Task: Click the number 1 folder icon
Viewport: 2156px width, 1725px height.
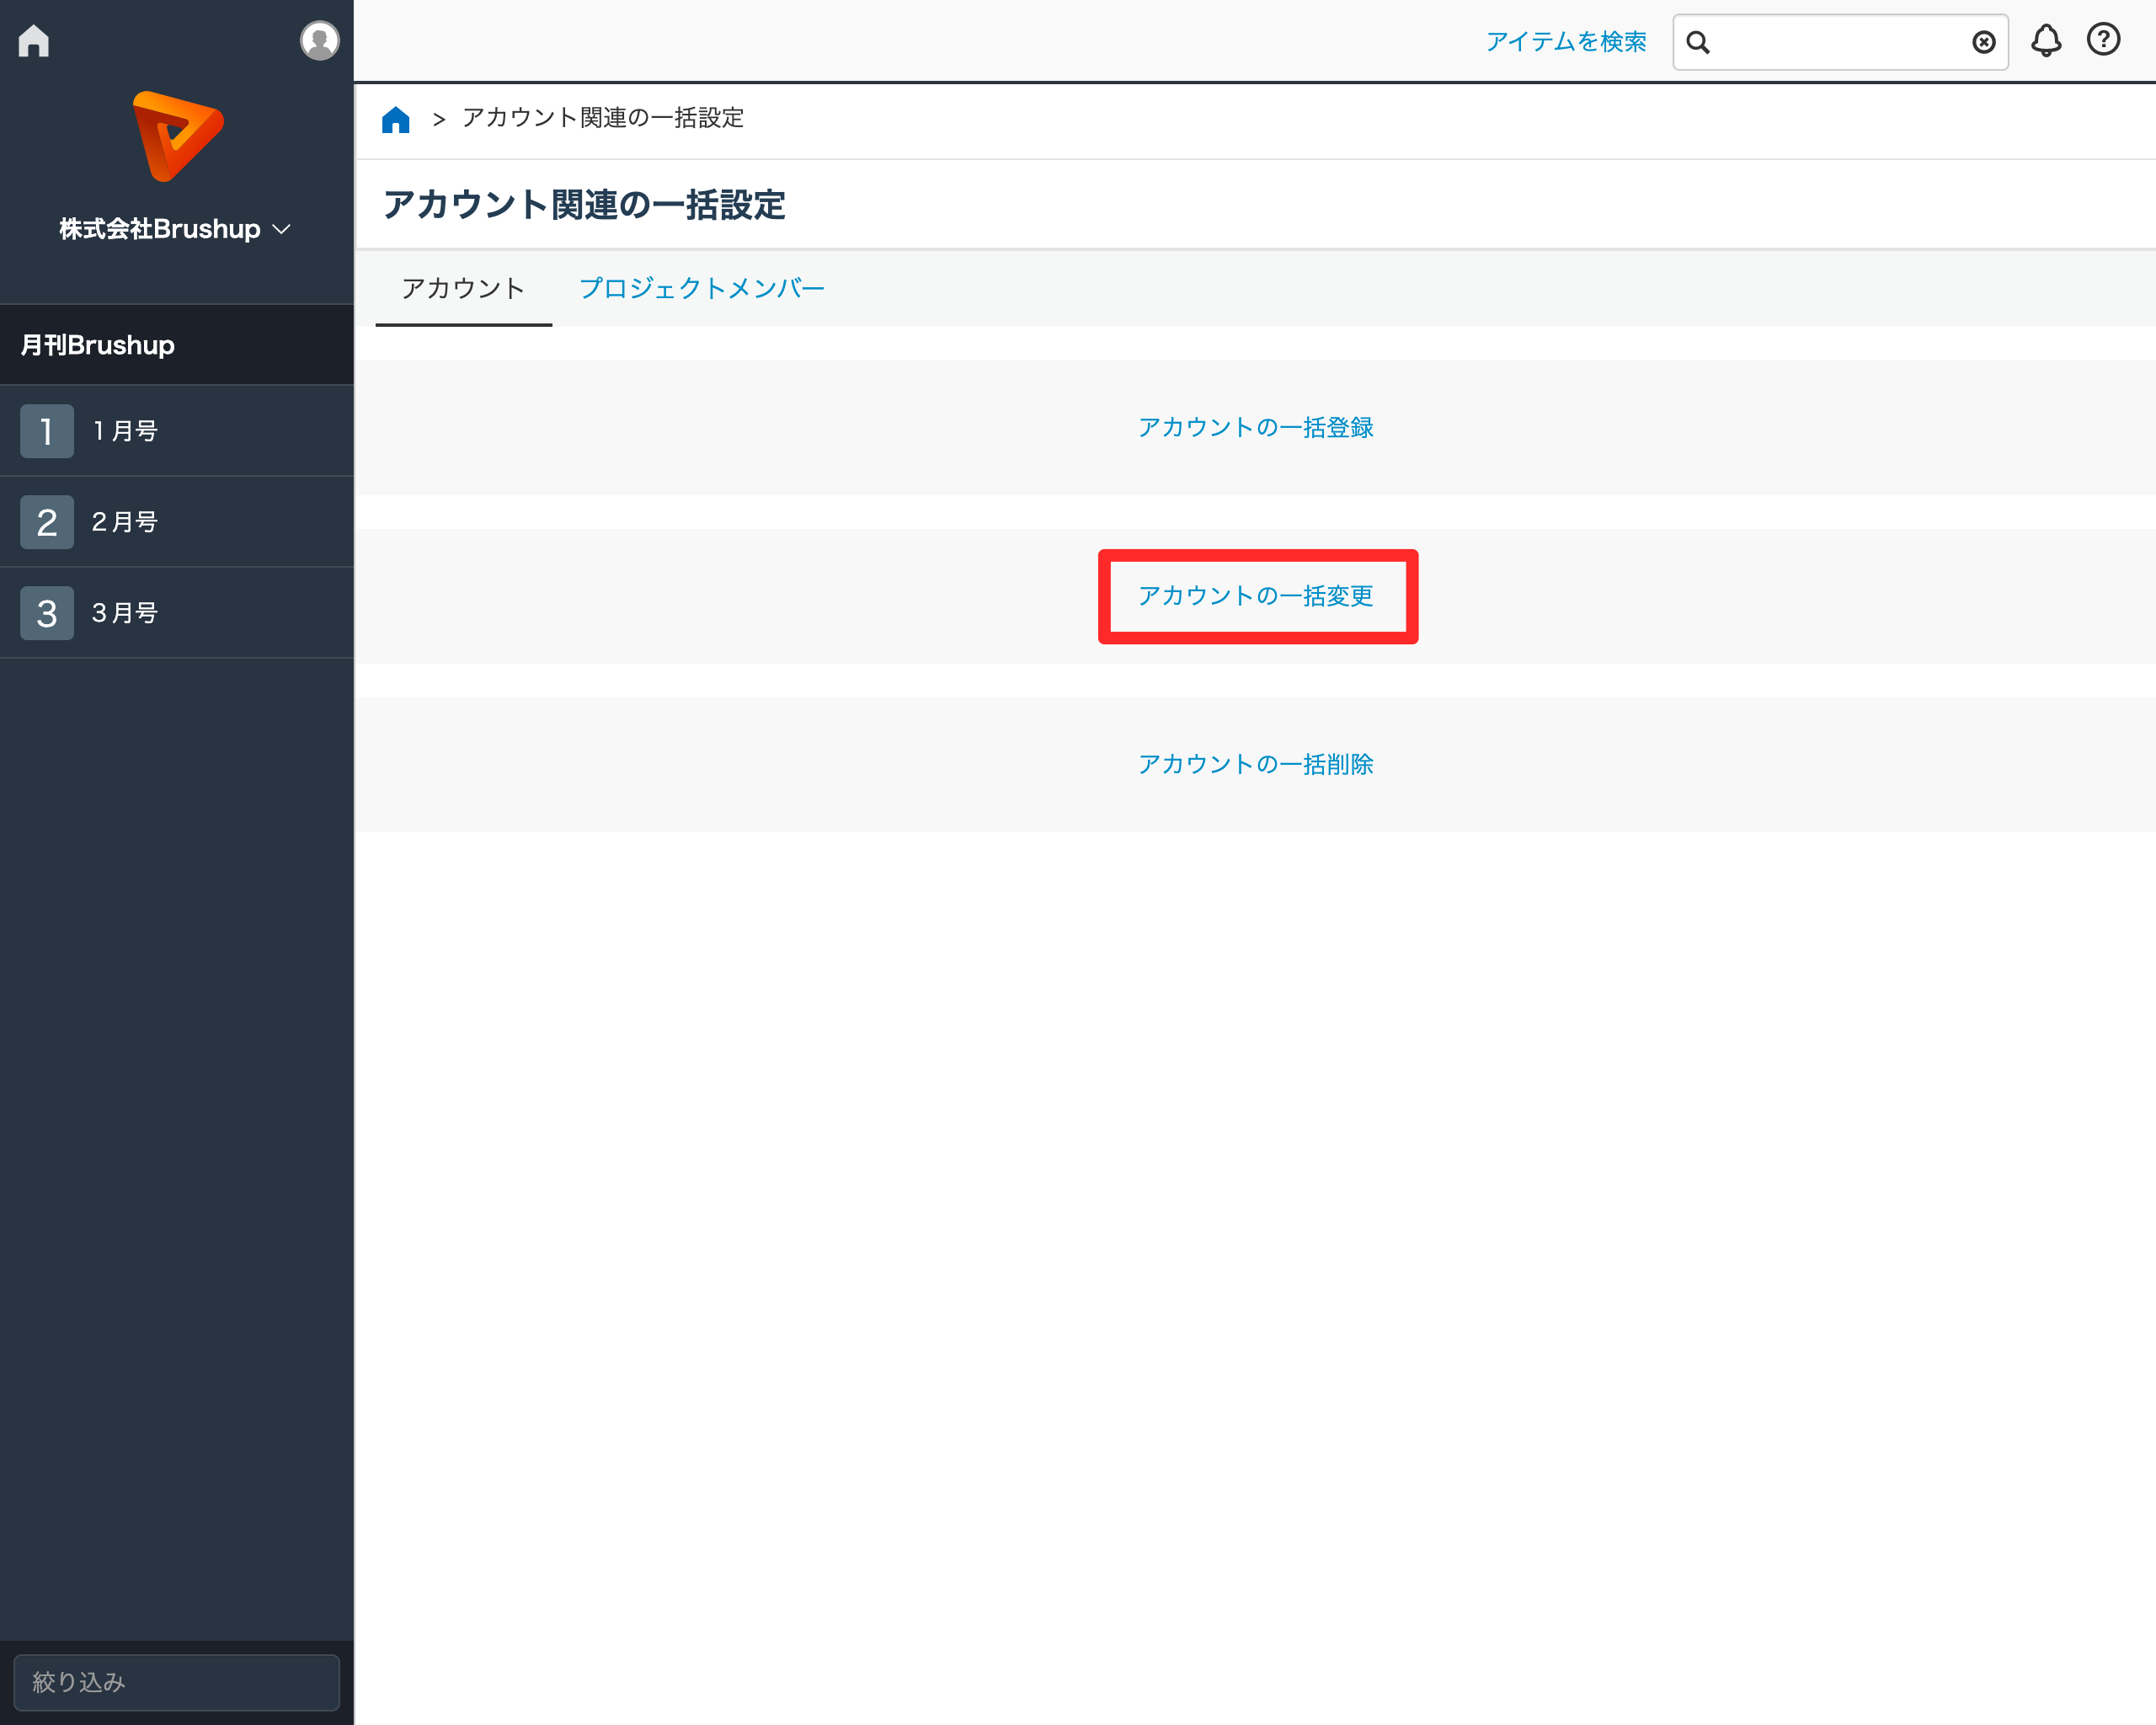Action: (47, 431)
